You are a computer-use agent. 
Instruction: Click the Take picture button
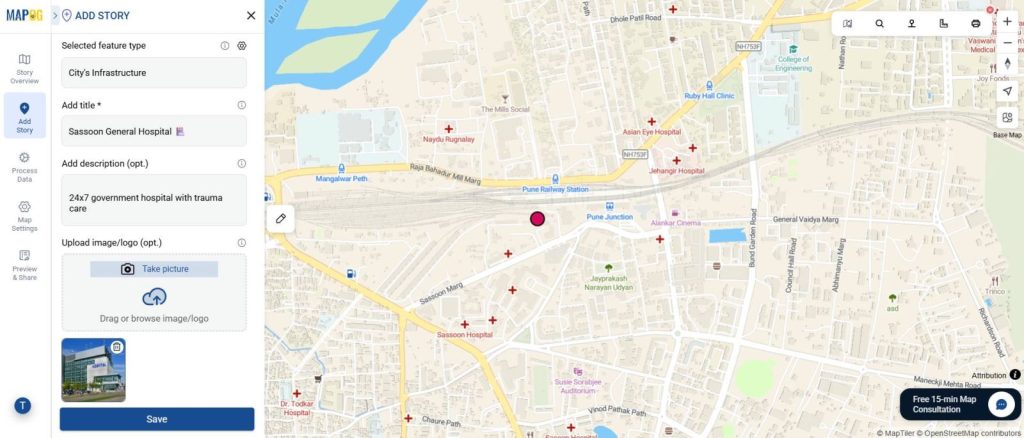[154, 269]
